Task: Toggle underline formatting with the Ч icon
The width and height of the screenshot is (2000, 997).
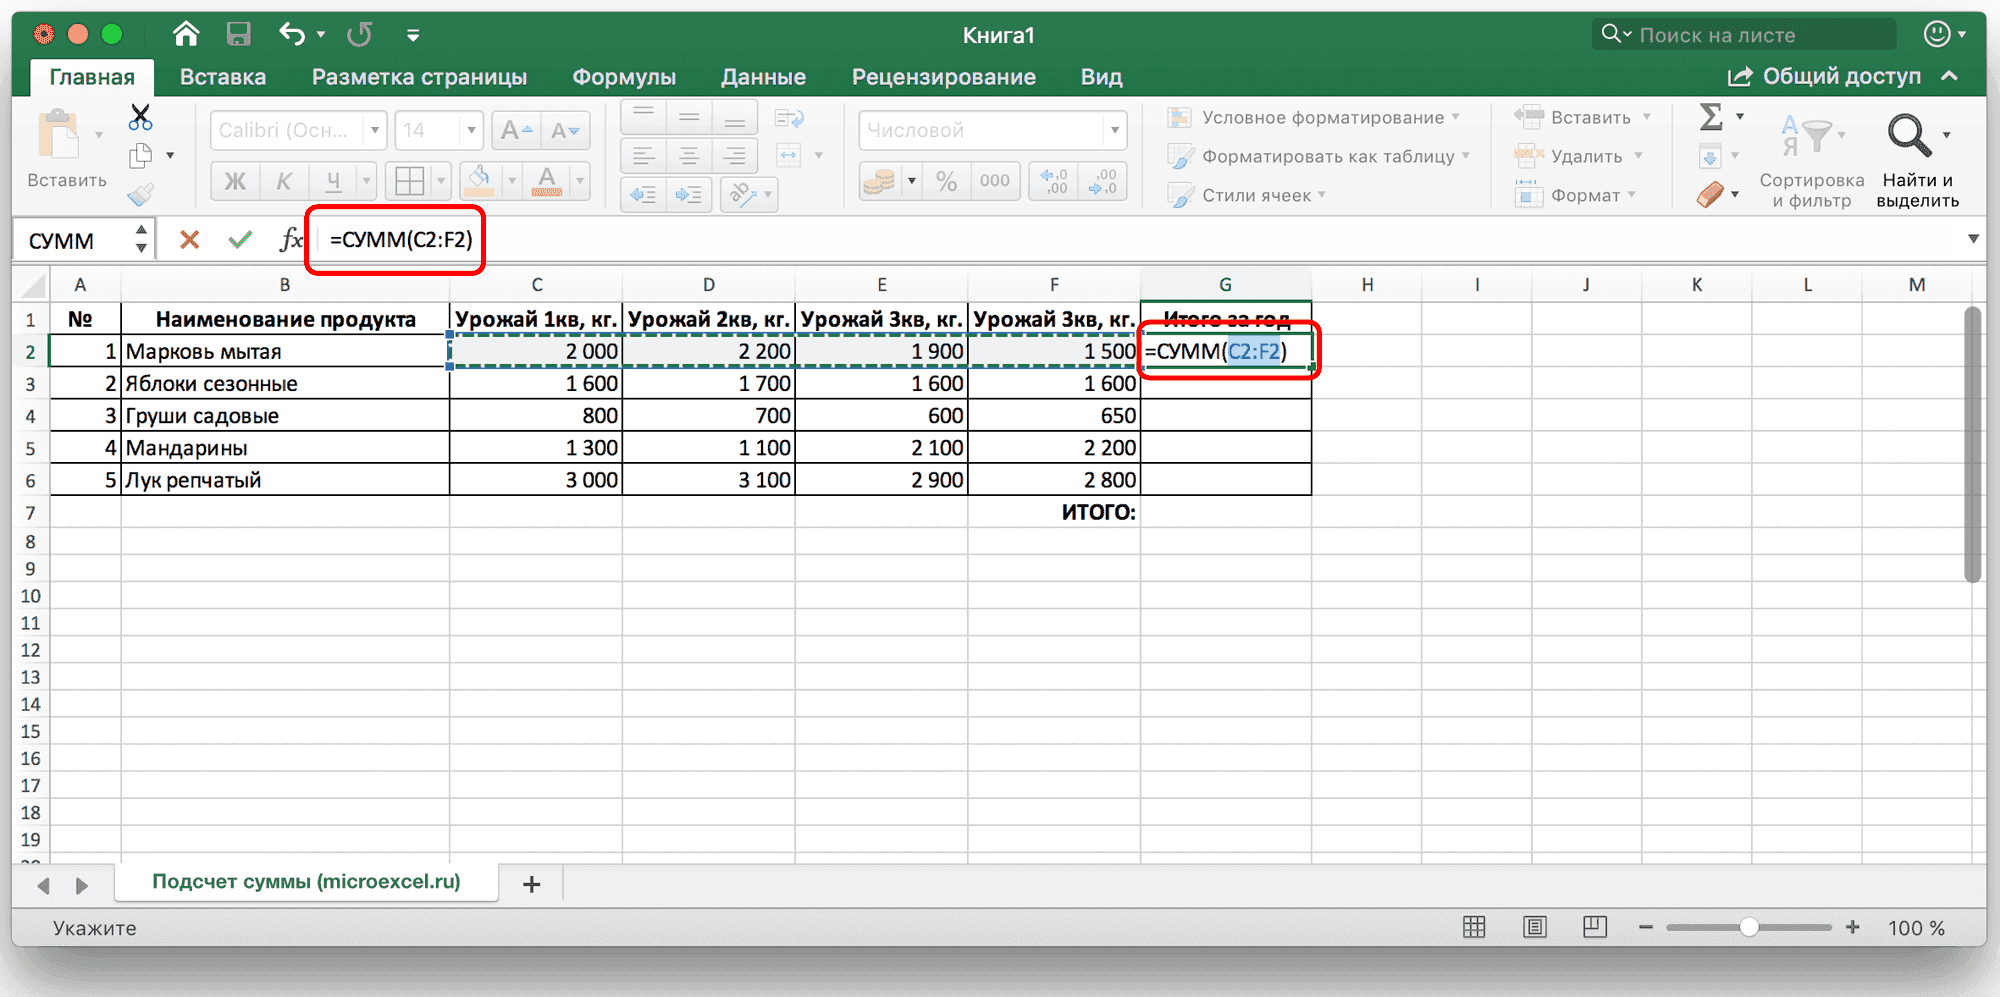Action: [x=333, y=181]
